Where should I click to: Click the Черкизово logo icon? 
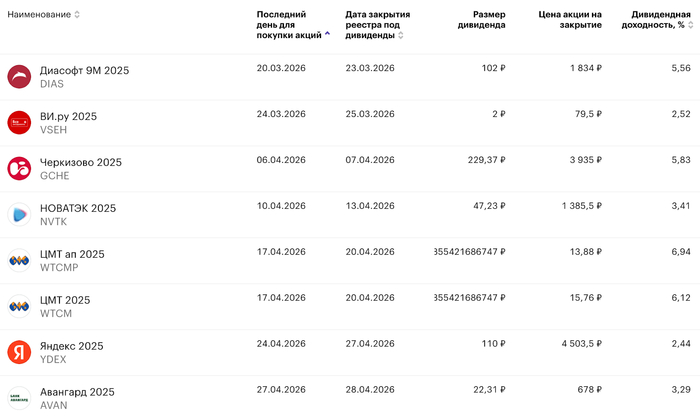point(20,169)
